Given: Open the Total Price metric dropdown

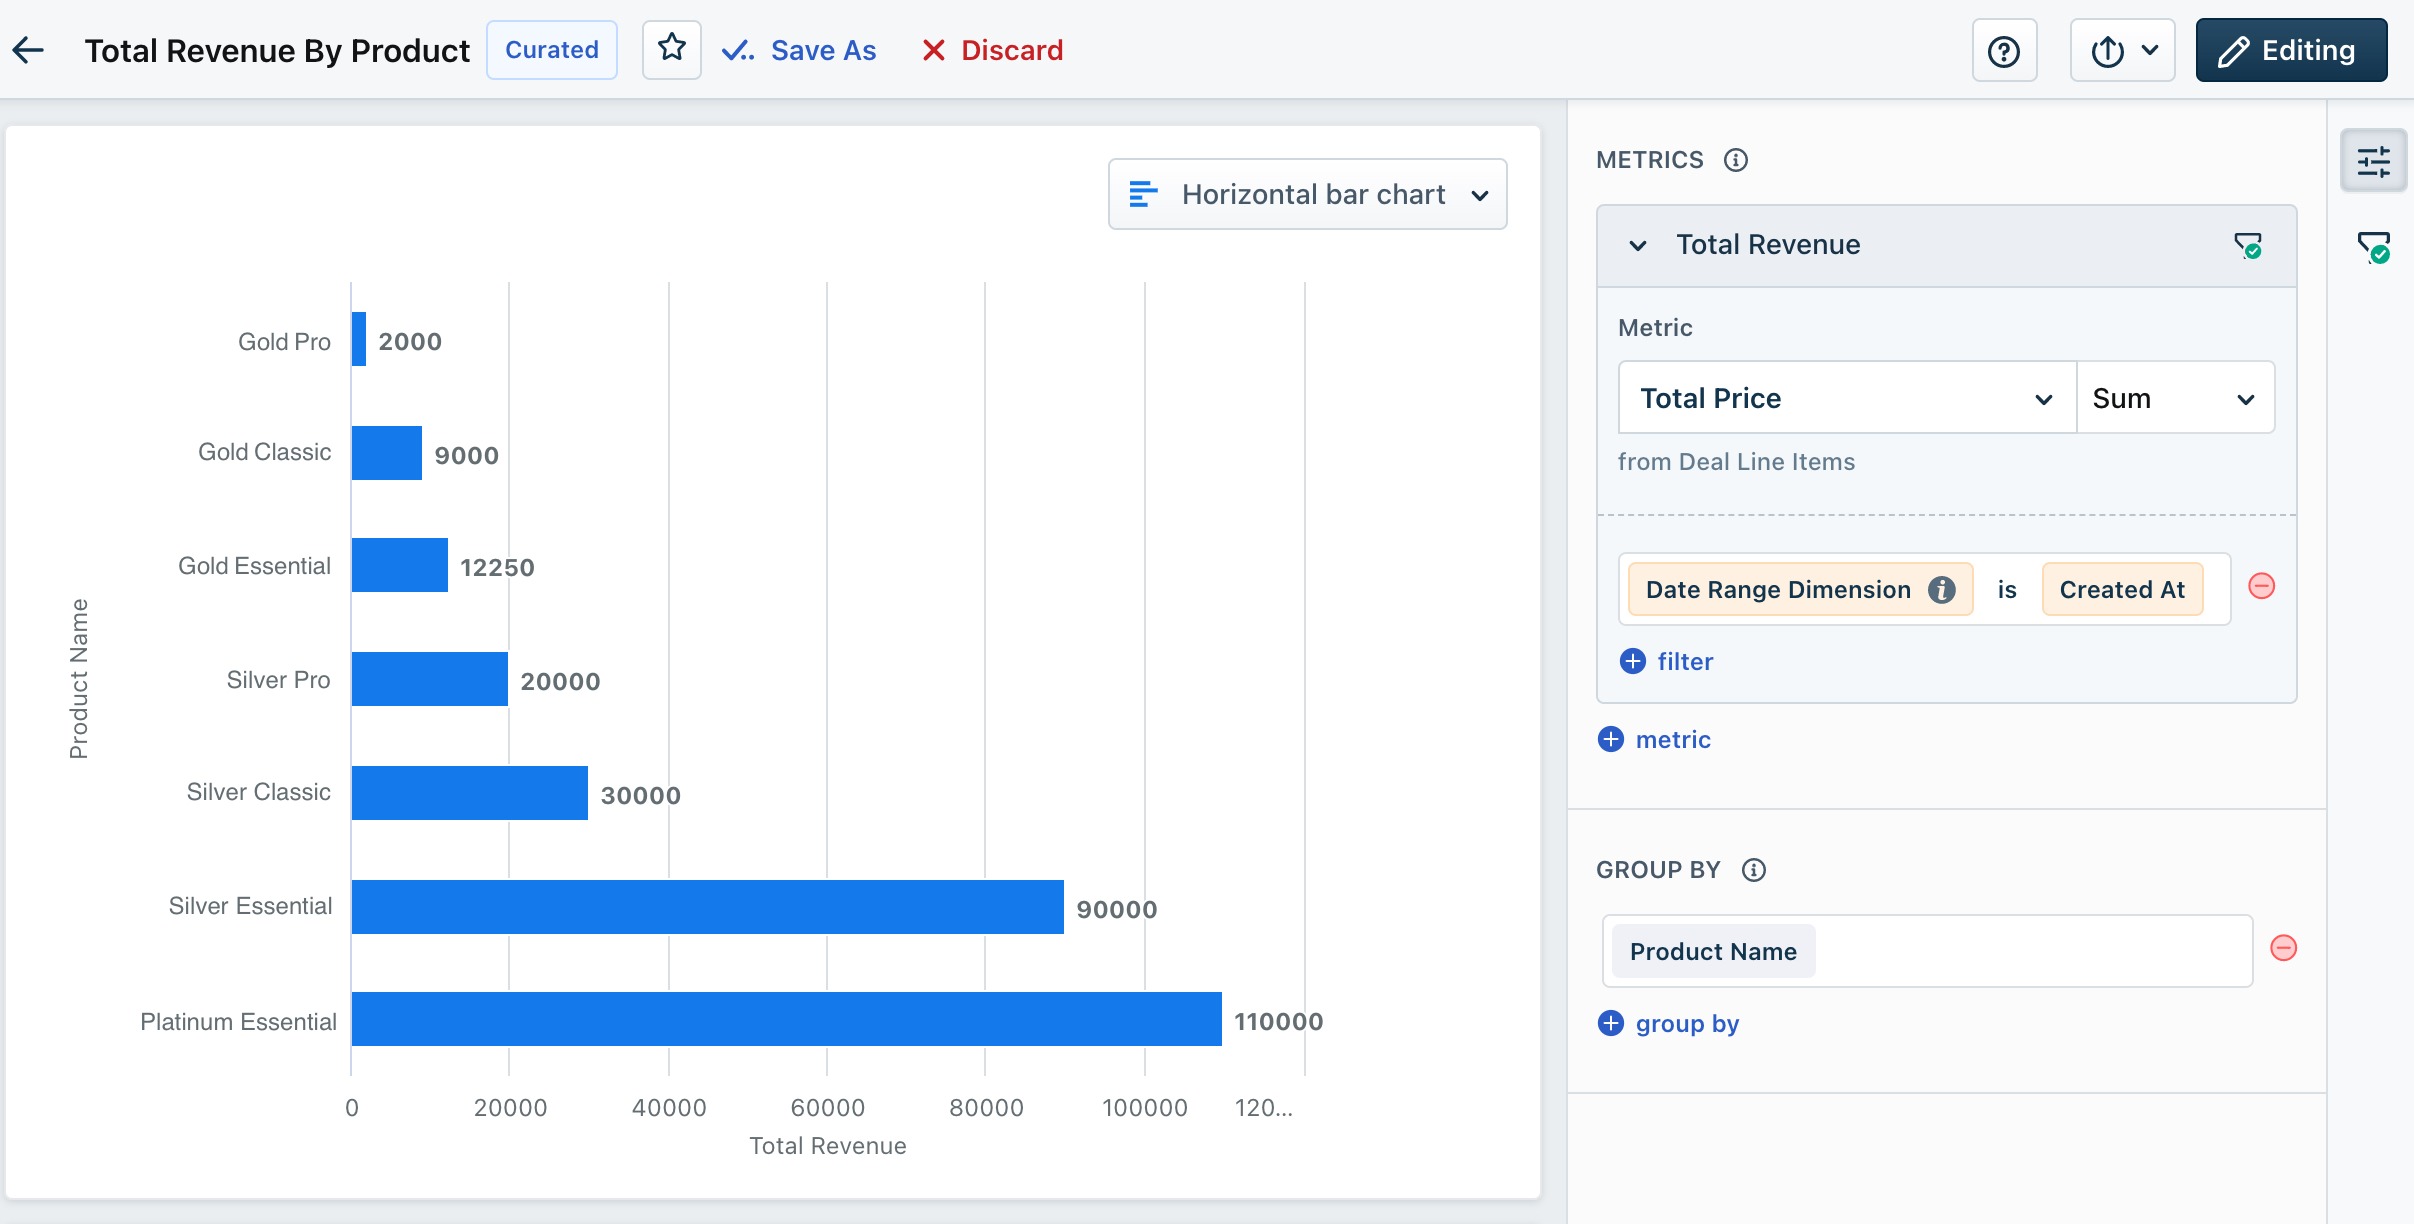Looking at the screenshot, I should click(x=1846, y=398).
